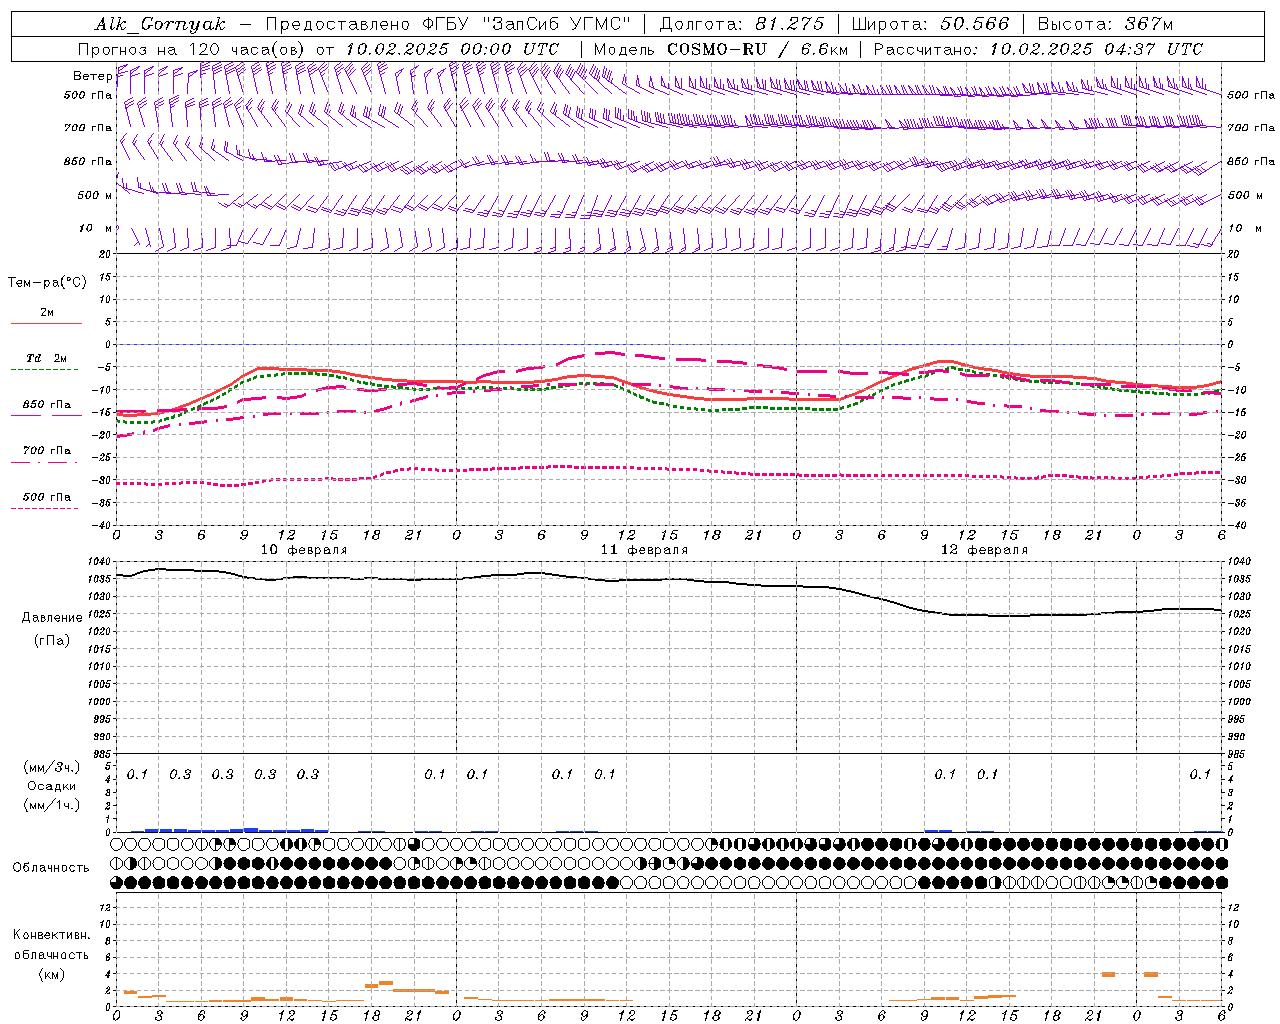Click the left pressure axis 1040 label
Image resolution: width=1280 pixels, height=1024 pixels.
(97, 562)
